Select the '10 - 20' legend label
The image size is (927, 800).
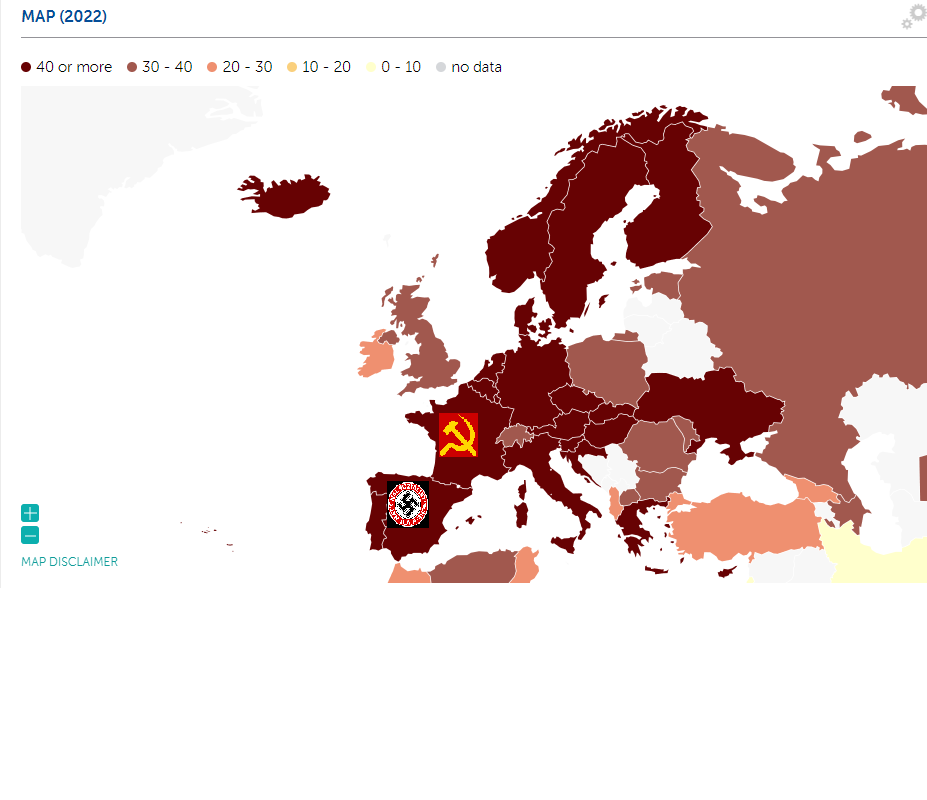click(x=326, y=67)
